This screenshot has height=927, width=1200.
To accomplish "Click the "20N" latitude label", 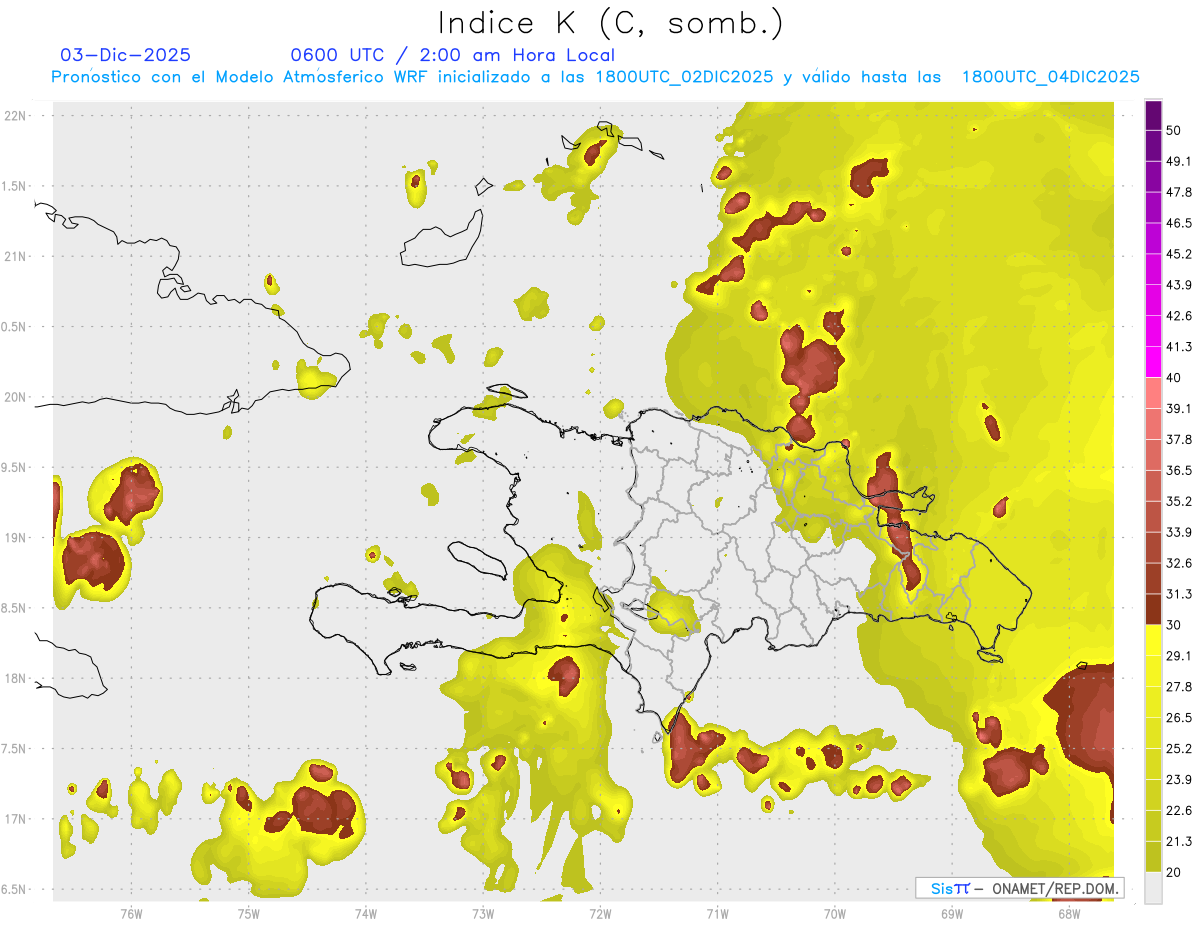I will click(x=15, y=397).
